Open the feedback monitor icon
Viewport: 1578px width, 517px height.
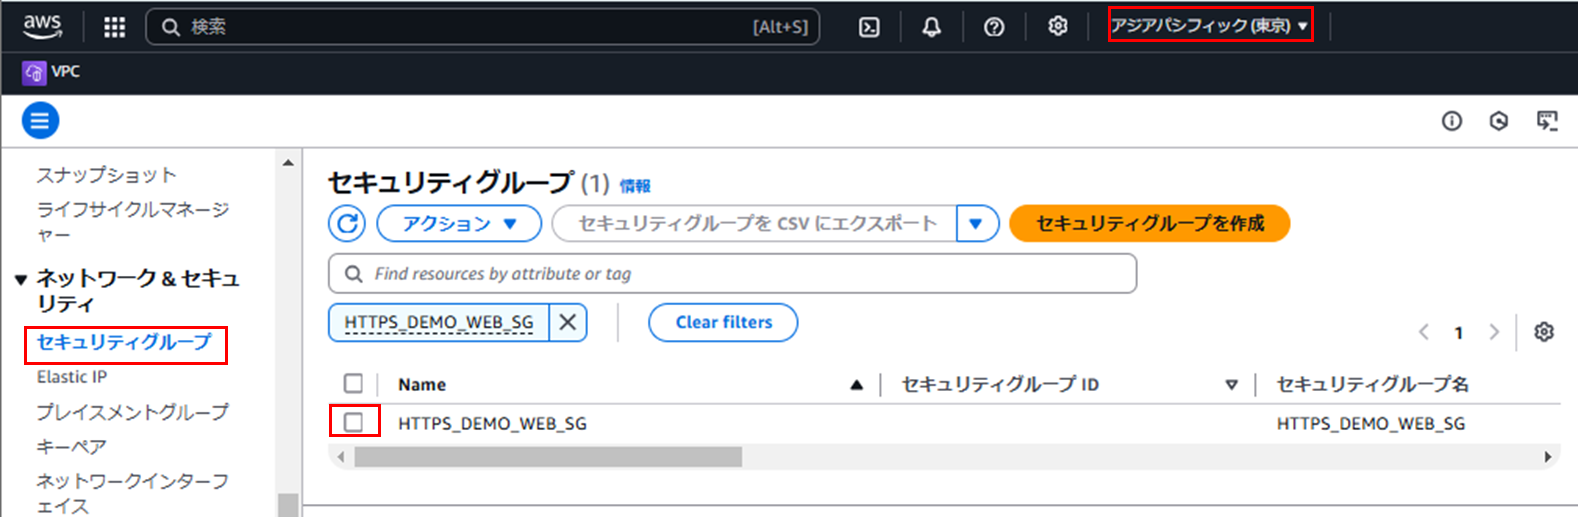1547,121
